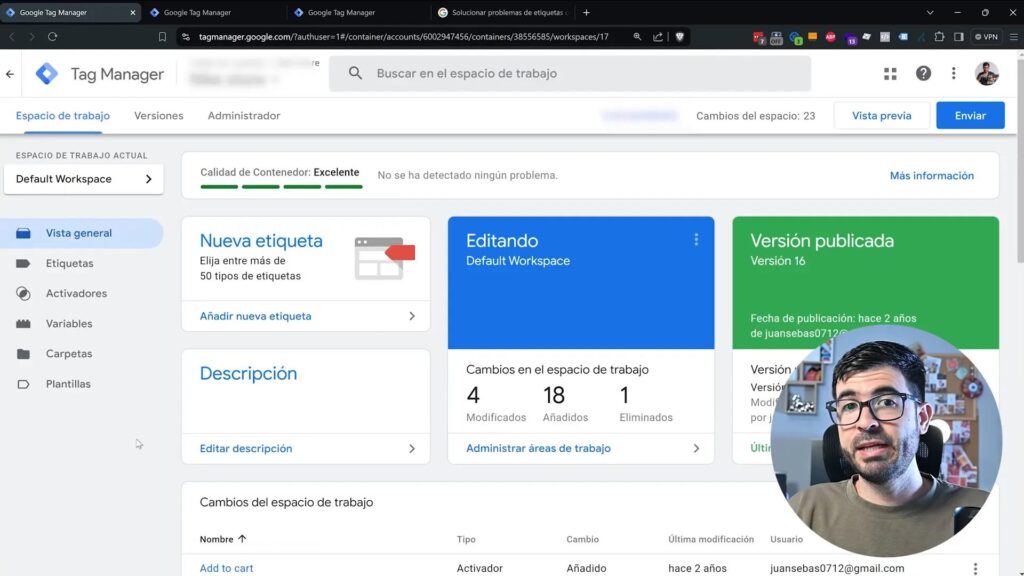Image resolution: width=1024 pixels, height=576 pixels.
Task: Click the Carpetas folder icon
Action: tap(24, 353)
